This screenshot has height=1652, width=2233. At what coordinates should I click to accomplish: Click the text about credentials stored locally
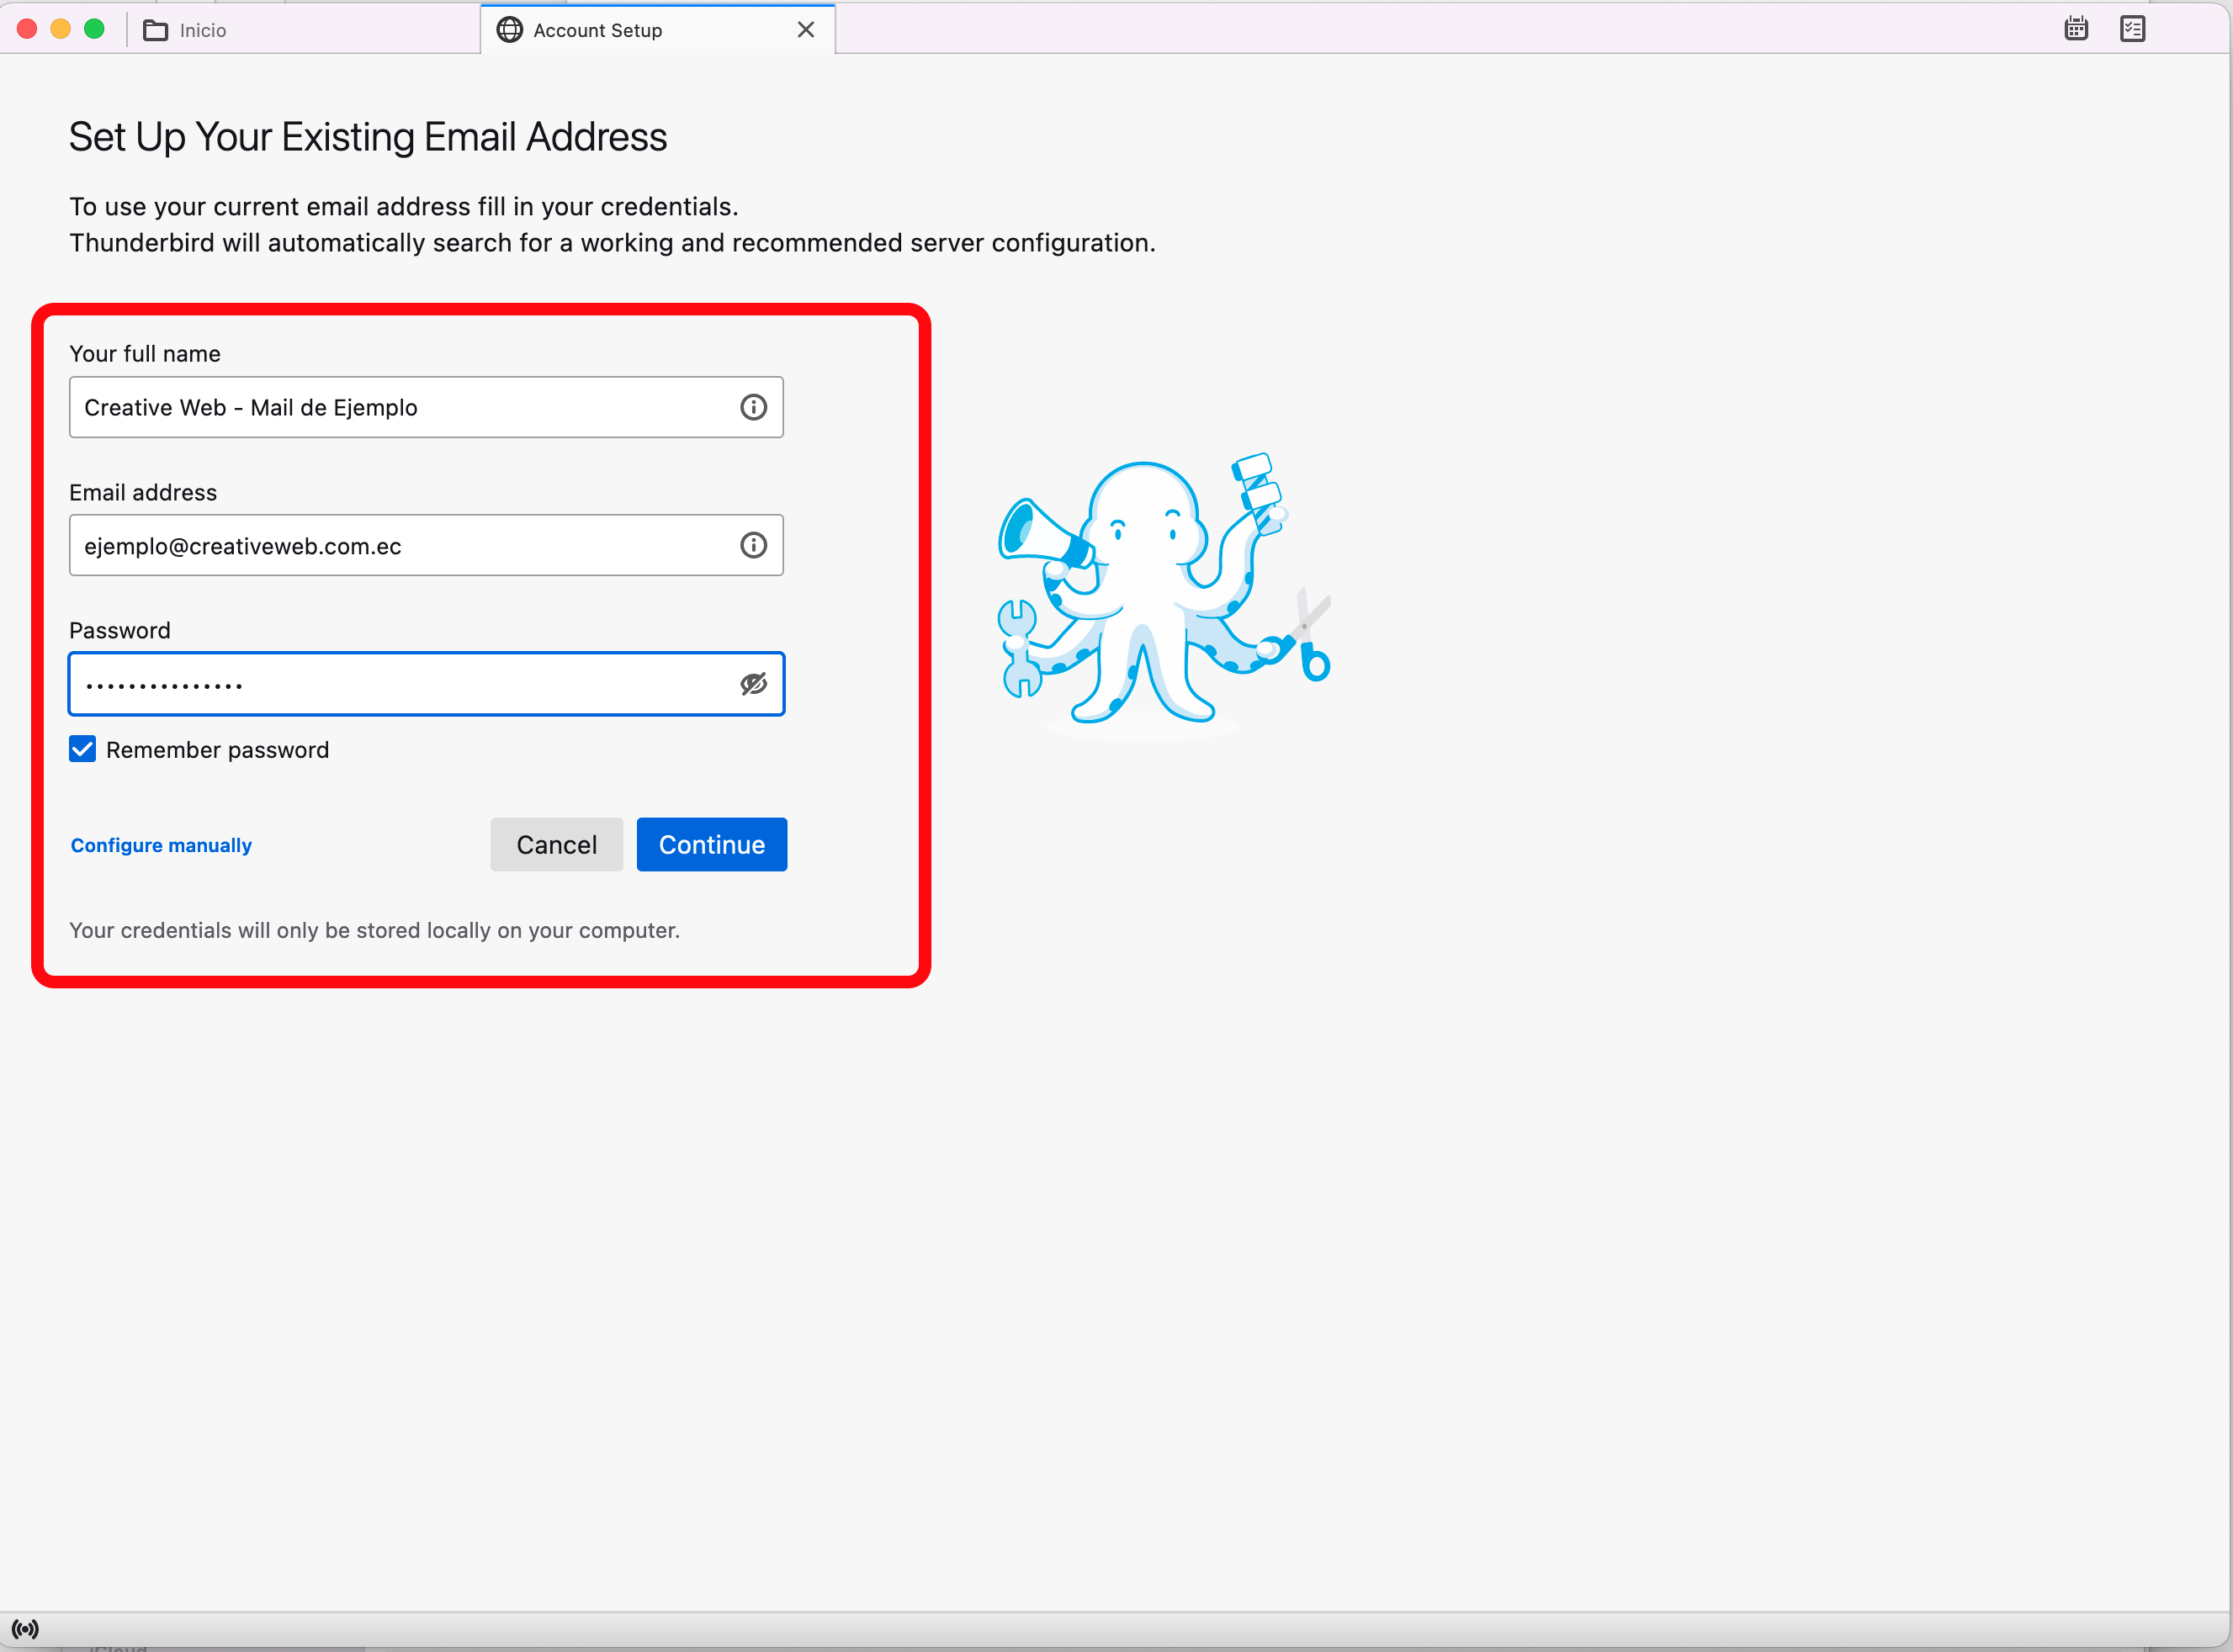tap(374, 930)
